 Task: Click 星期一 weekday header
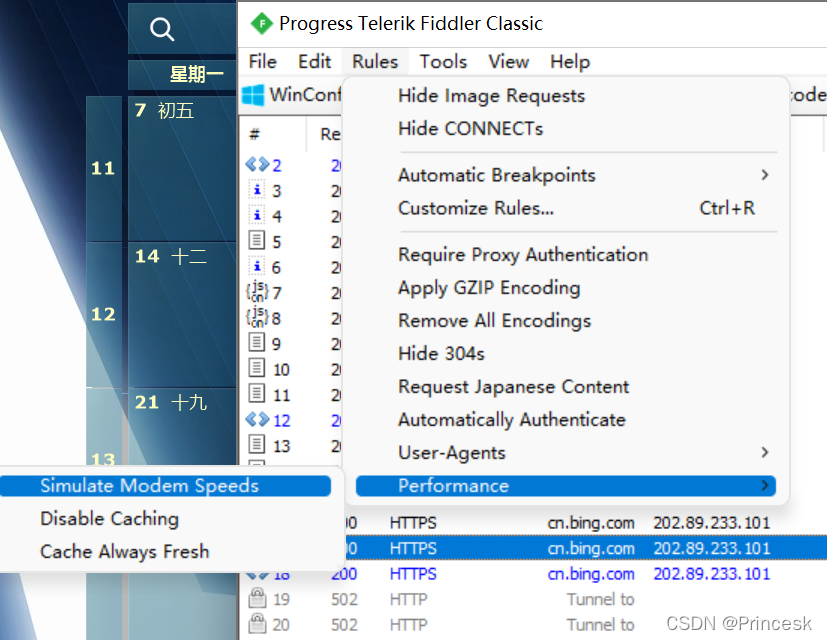pos(196,74)
